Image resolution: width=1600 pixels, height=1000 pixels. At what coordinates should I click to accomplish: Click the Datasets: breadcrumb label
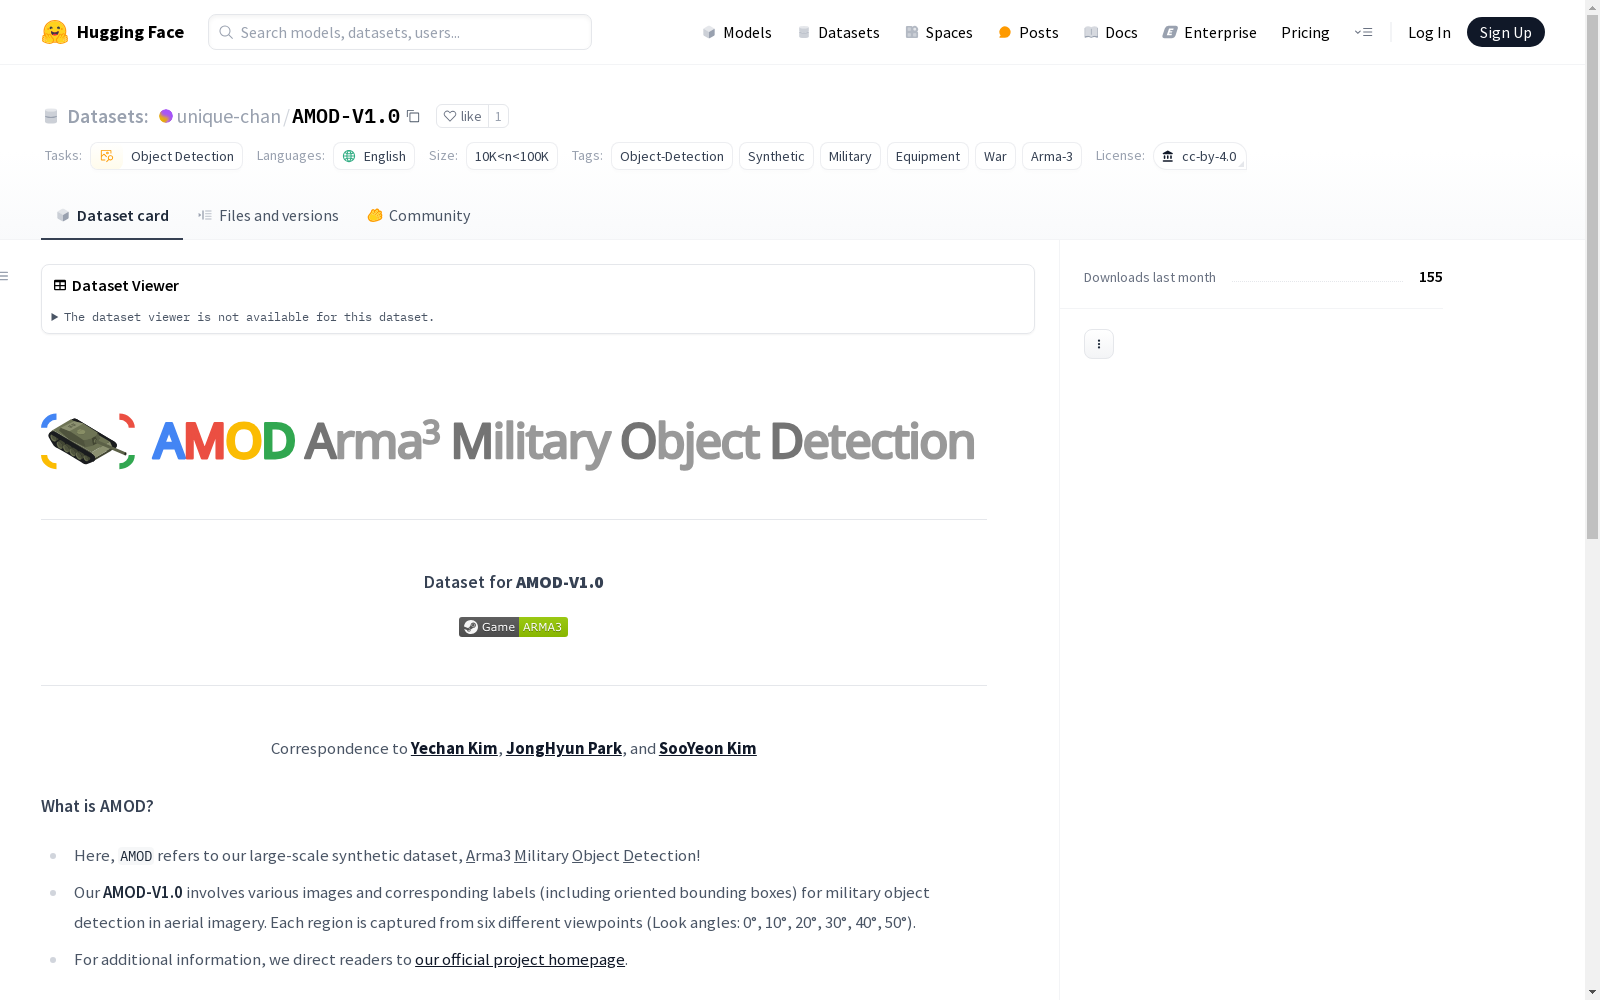coord(108,116)
